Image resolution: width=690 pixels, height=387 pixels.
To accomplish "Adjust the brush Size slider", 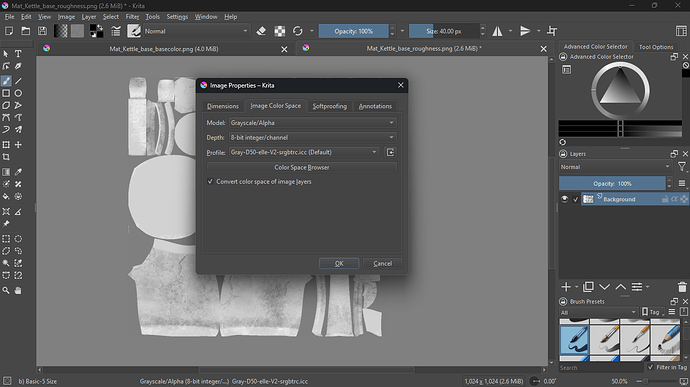I will pyautogui.click(x=444, y=31).
